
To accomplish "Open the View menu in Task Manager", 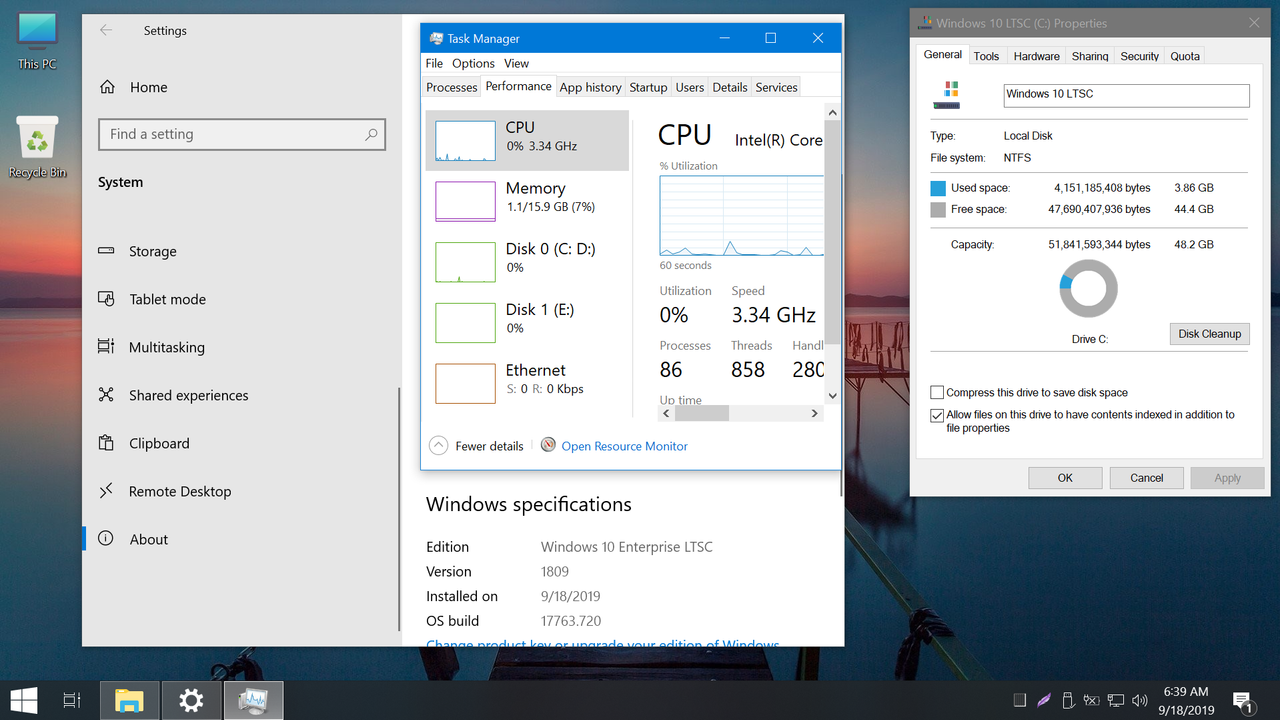I will [517, 63].
